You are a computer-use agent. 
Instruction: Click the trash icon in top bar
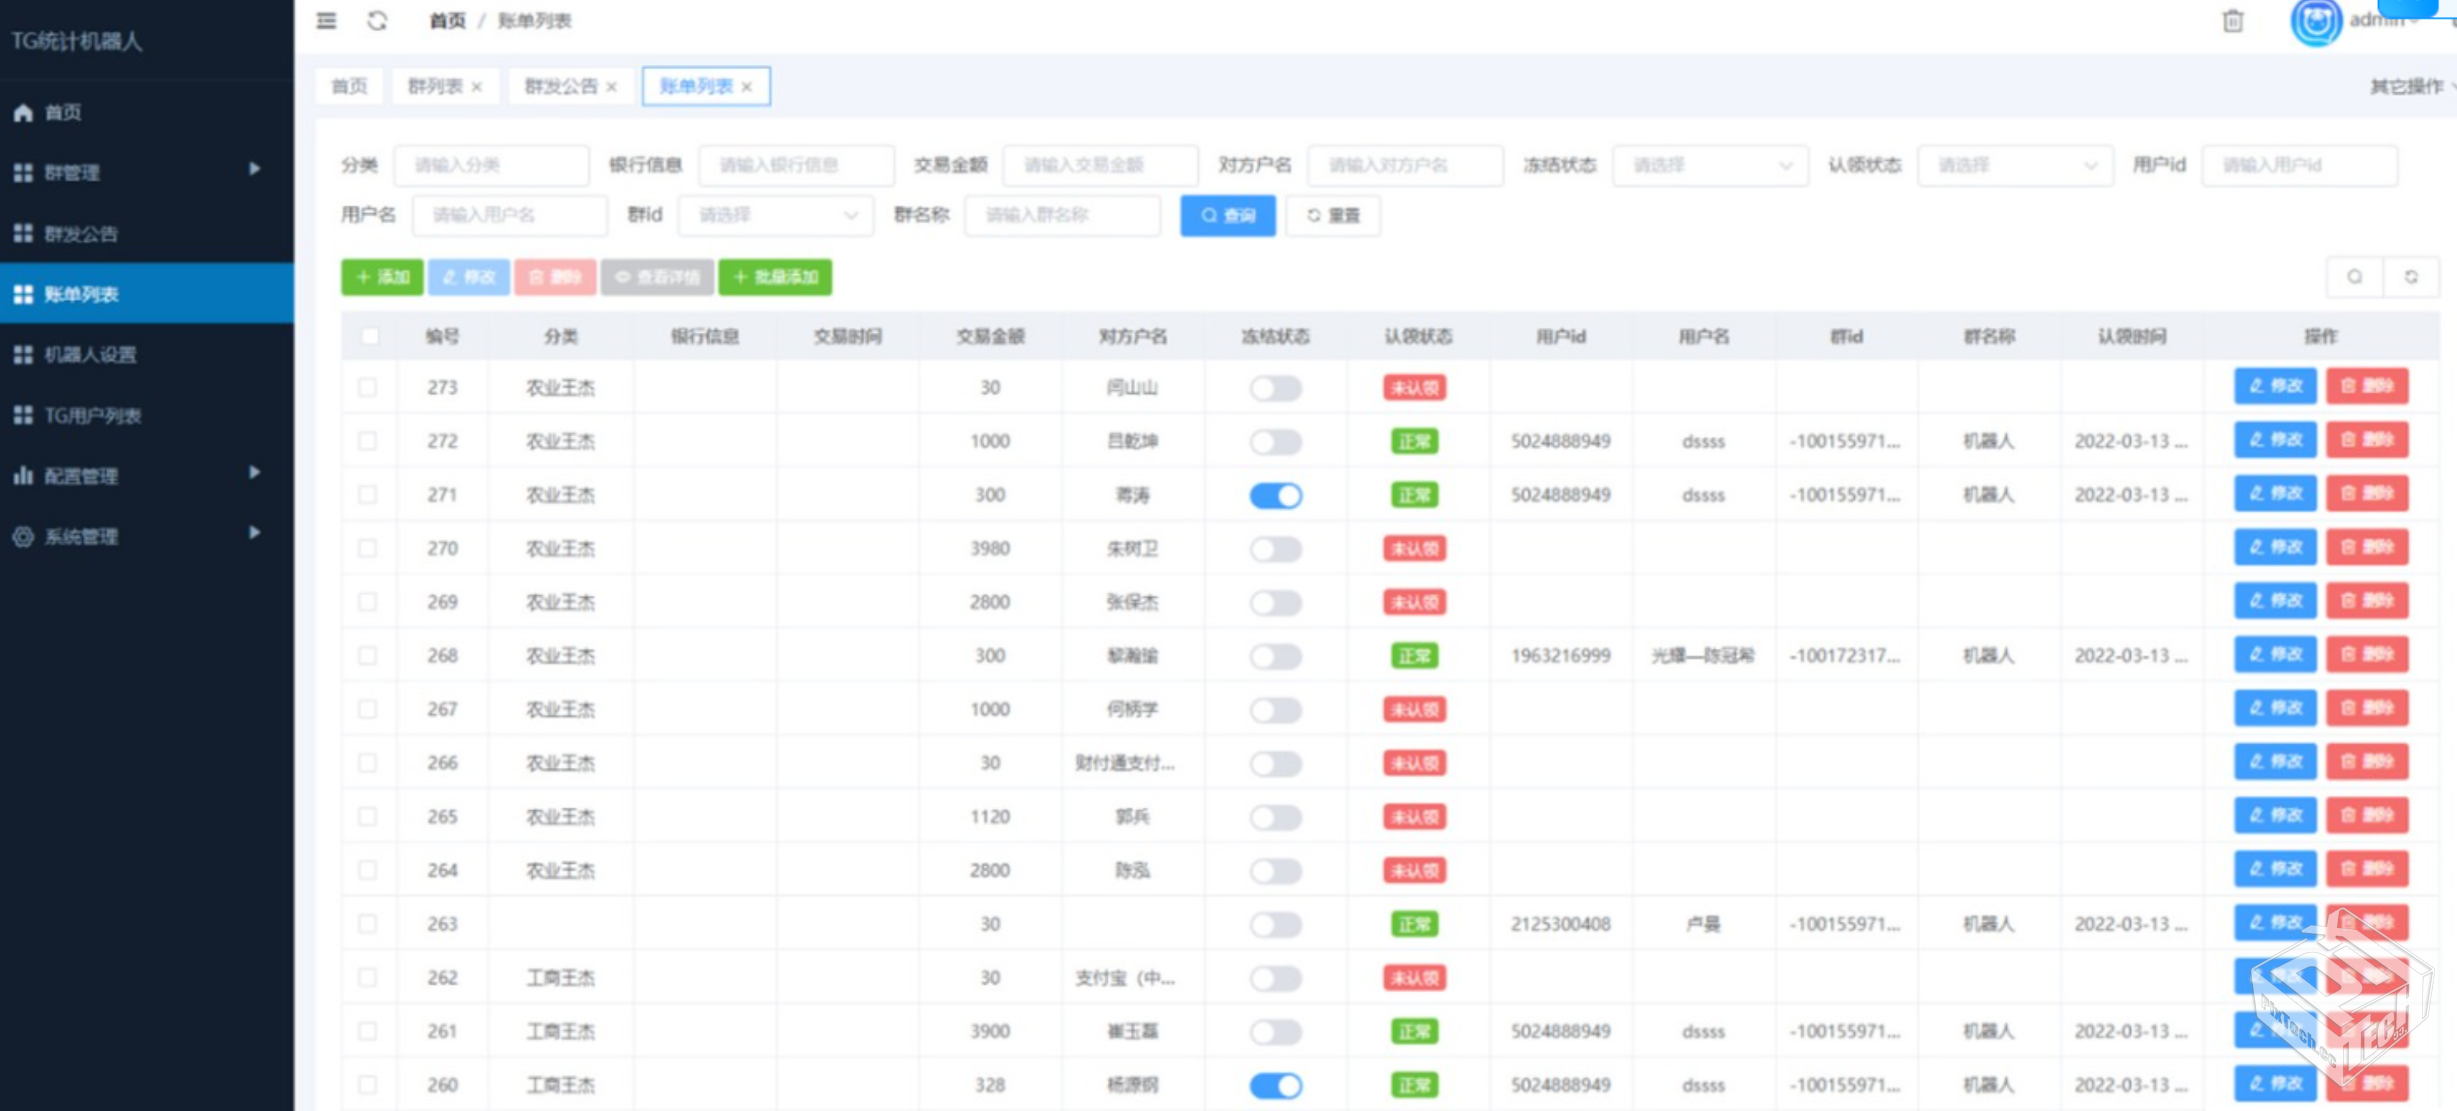coord(2232,21)
